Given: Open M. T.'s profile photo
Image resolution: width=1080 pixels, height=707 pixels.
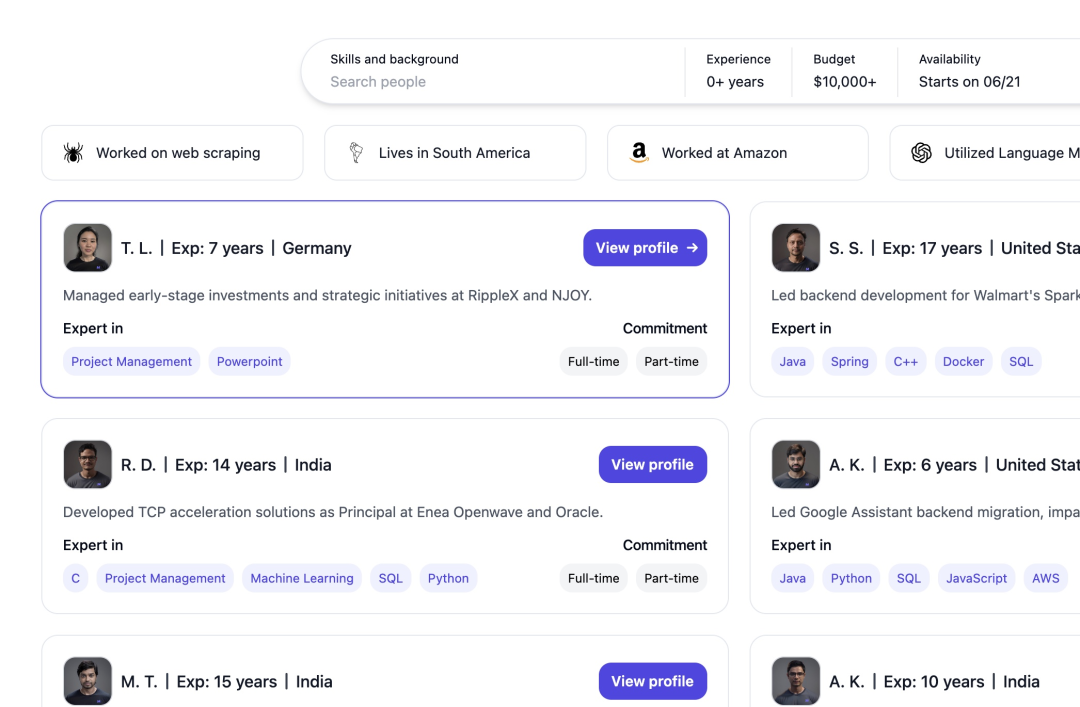Looking at the screenshot, I should 87,681.
